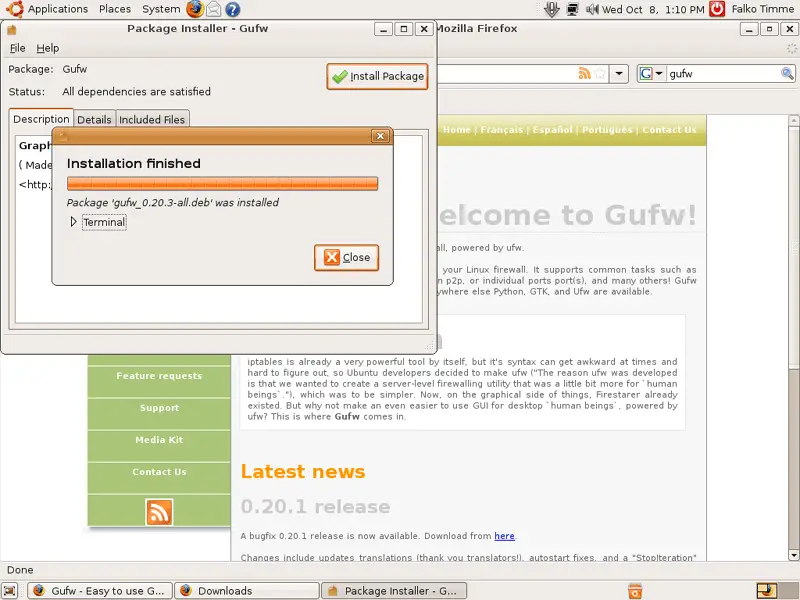800x600 pixels.
Task: Click the RSS feed icon in Firefox address bar
Action: 584,73
